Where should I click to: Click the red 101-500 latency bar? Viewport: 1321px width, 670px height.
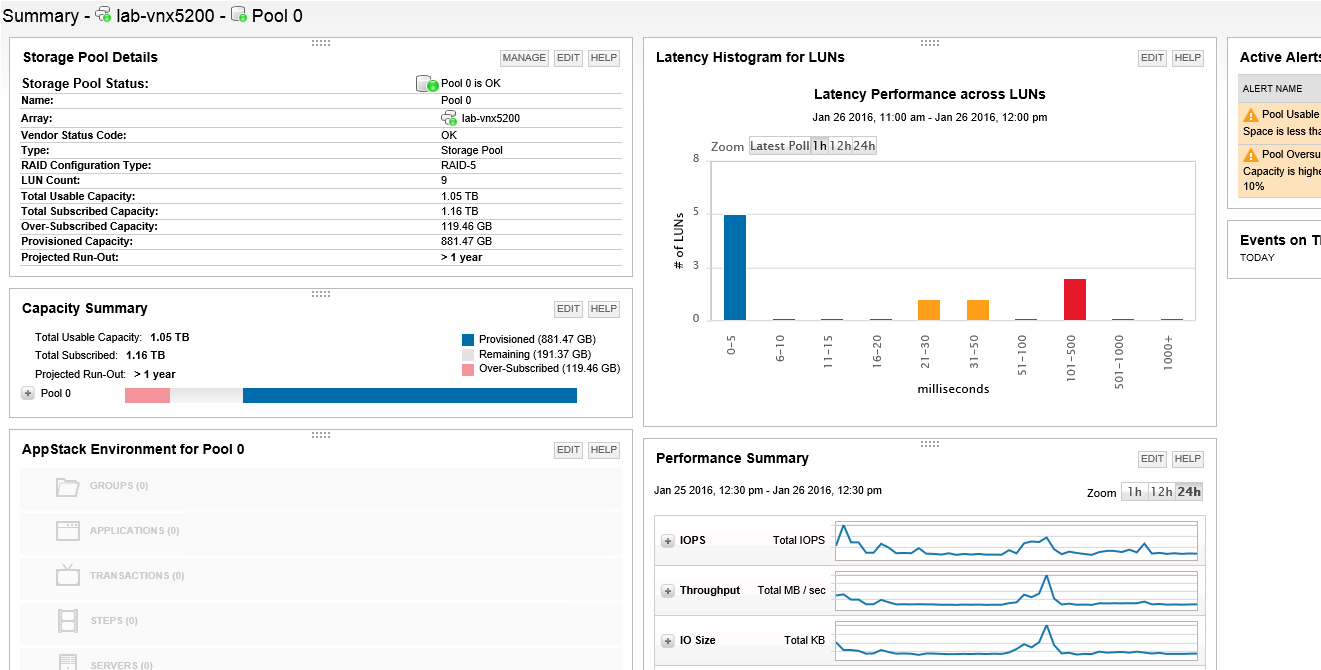pyautogui.click(x=1075, y=299)
